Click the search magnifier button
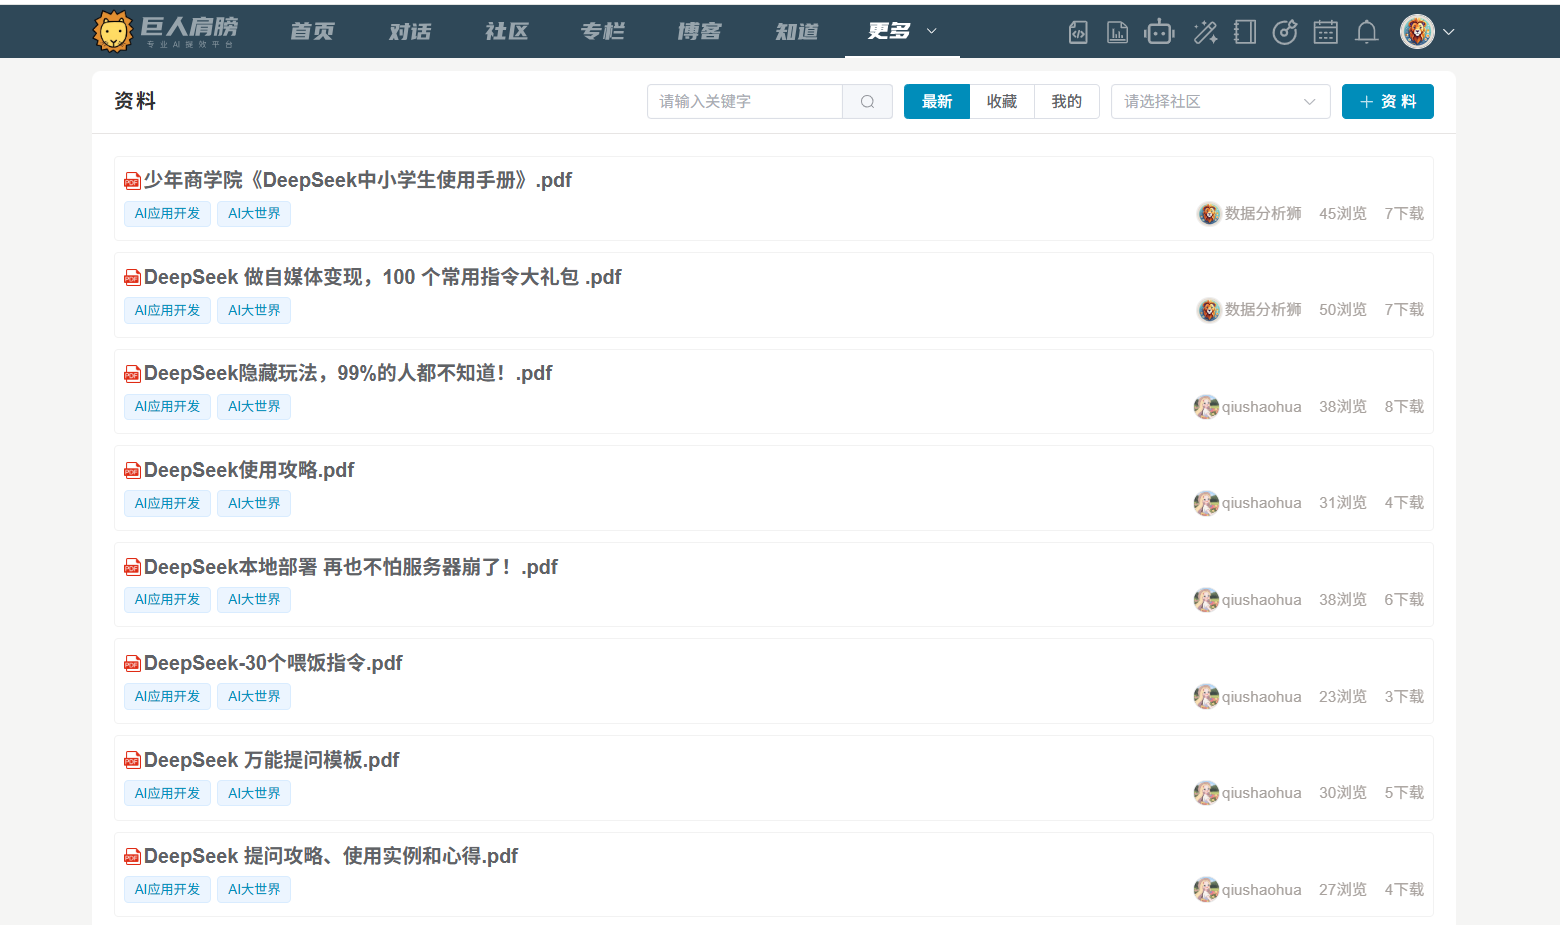 867,101
